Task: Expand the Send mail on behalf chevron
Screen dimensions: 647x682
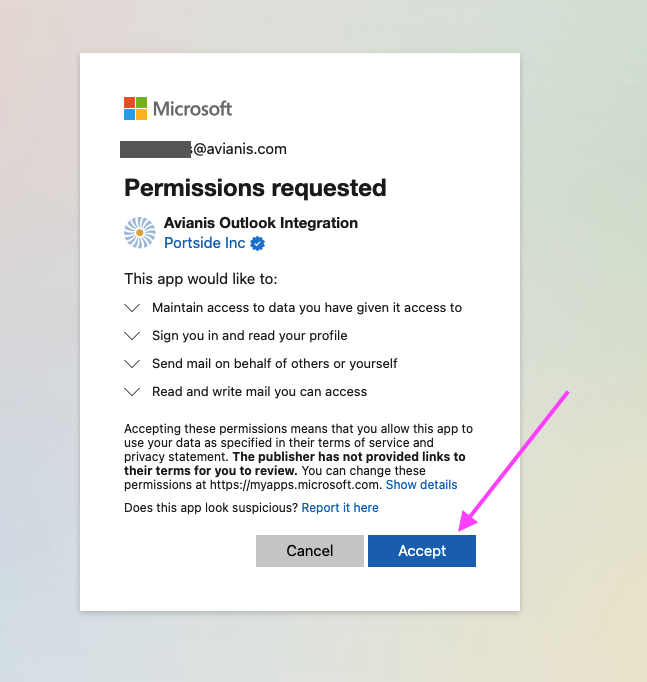Action: click(x=132, y=364)
